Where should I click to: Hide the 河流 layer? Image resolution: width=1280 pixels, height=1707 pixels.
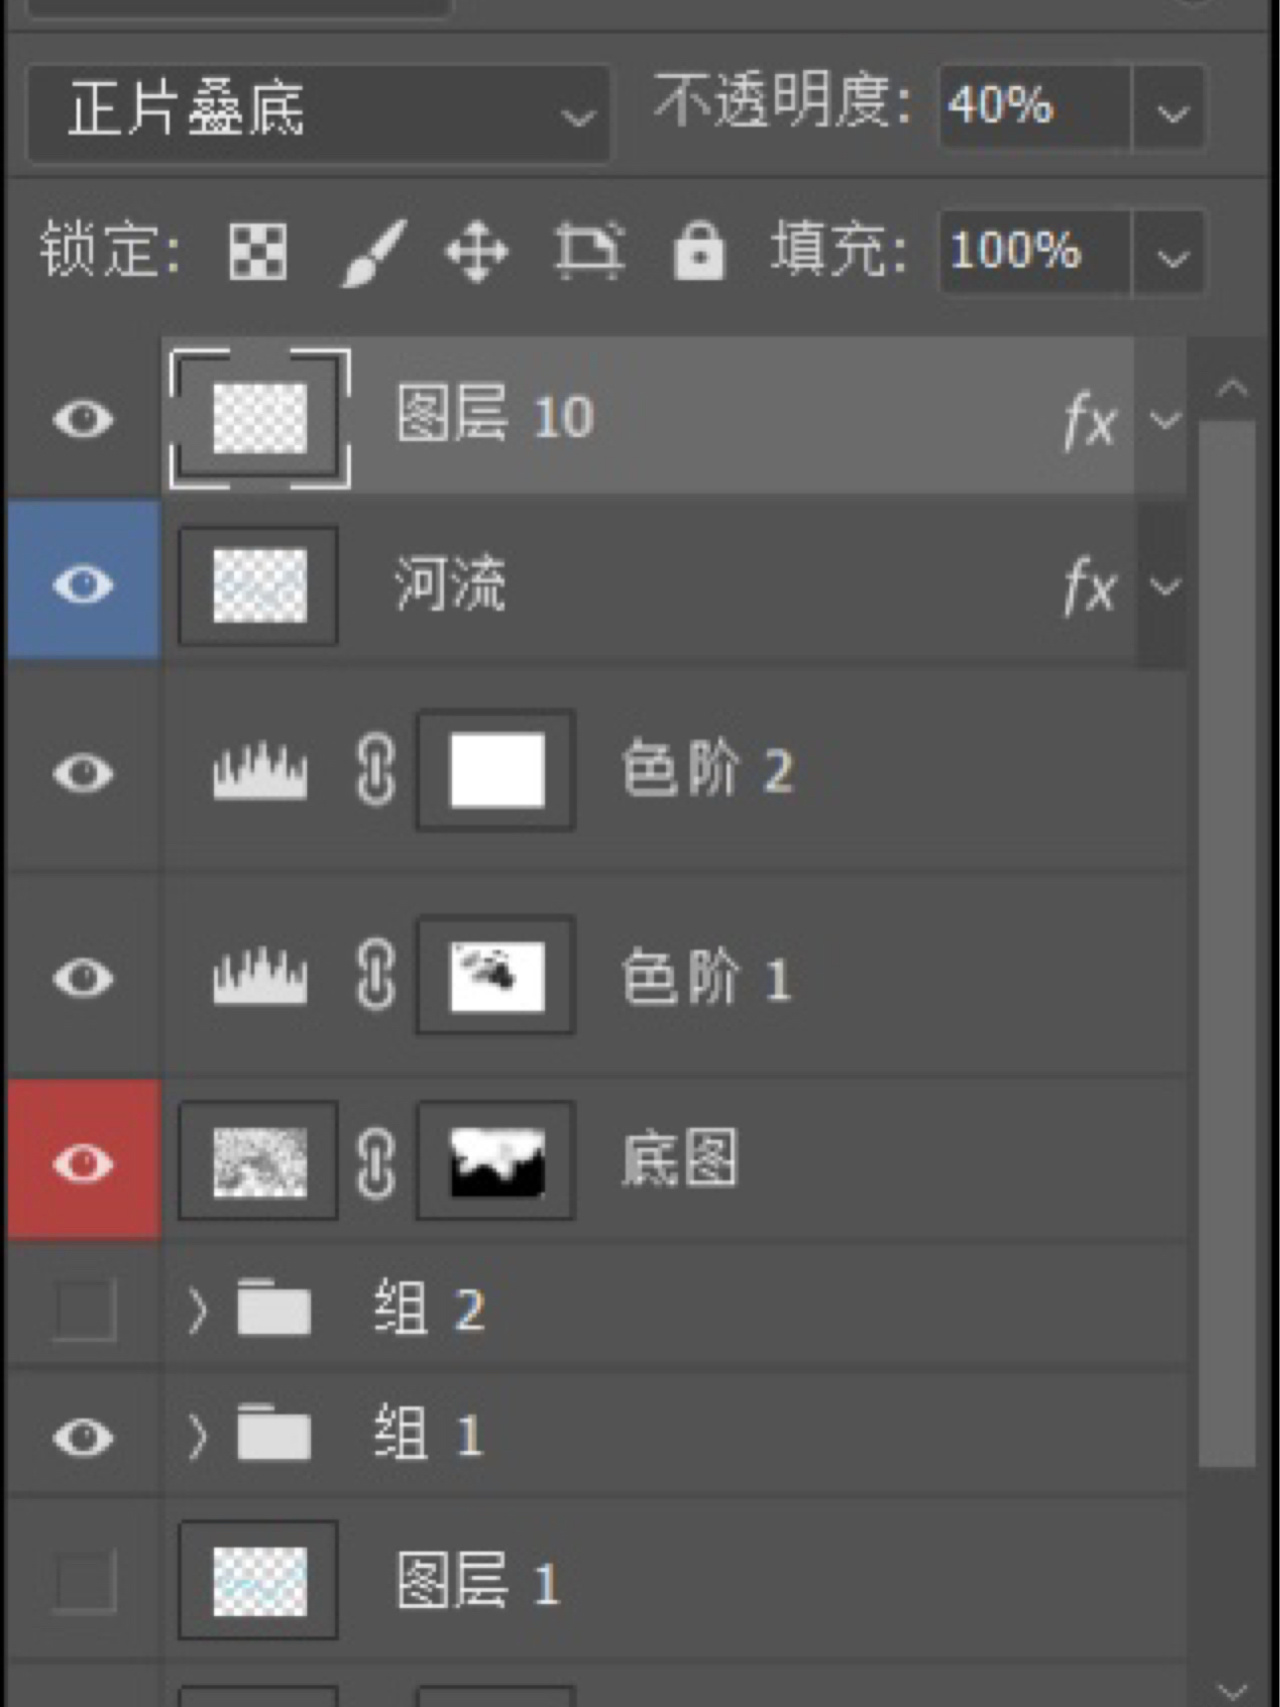point(83,585)
